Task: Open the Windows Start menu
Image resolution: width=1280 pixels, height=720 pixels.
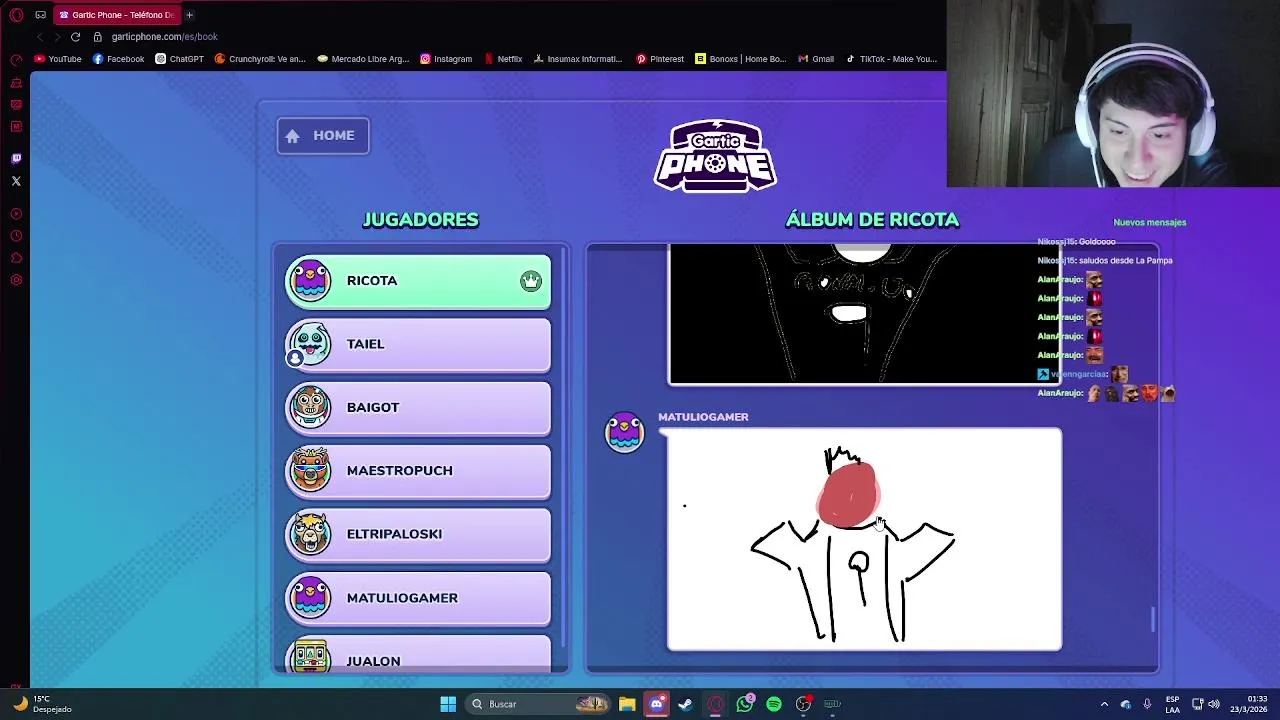Action: pos(448,704)
